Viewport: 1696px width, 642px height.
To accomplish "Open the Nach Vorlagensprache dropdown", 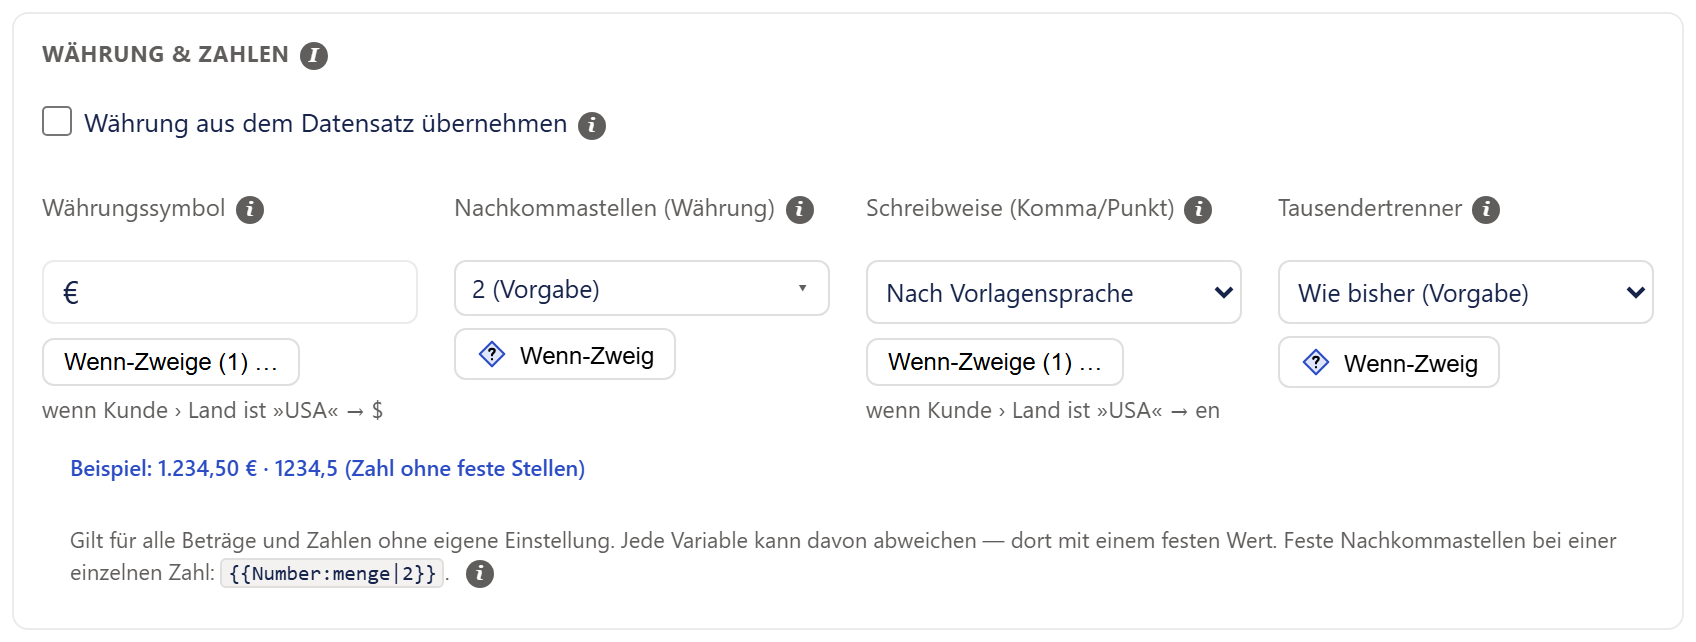I will 1054,292.
